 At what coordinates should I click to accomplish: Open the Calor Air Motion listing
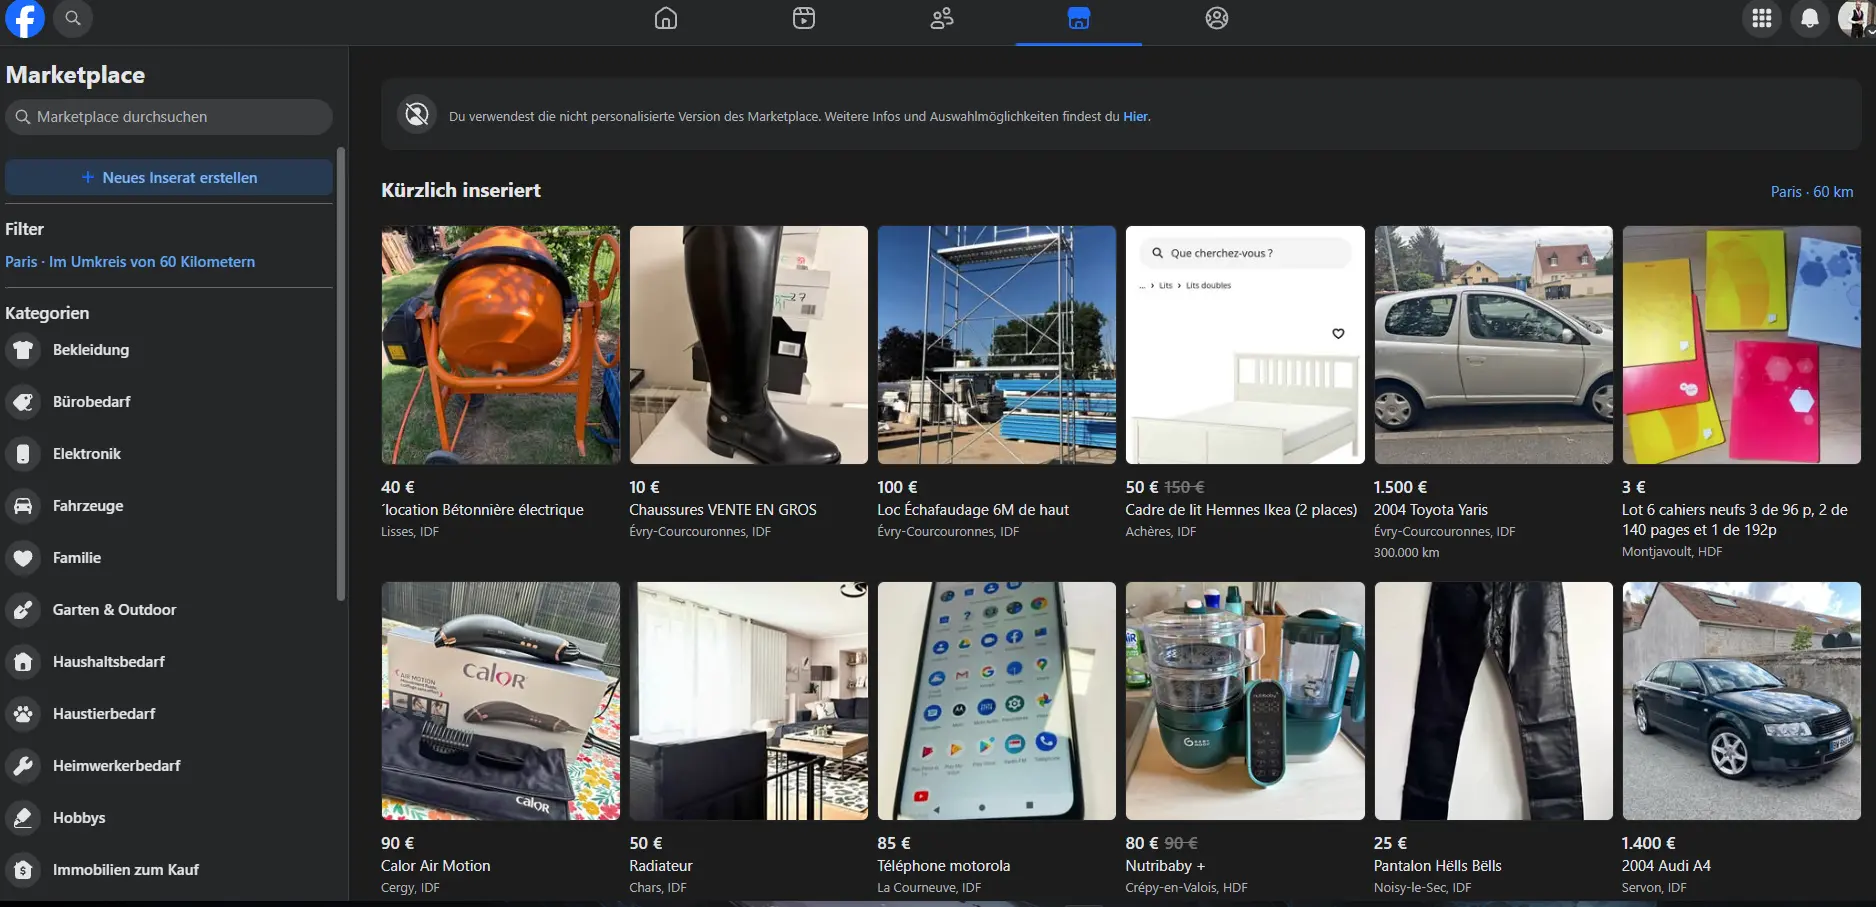(500, 739)
